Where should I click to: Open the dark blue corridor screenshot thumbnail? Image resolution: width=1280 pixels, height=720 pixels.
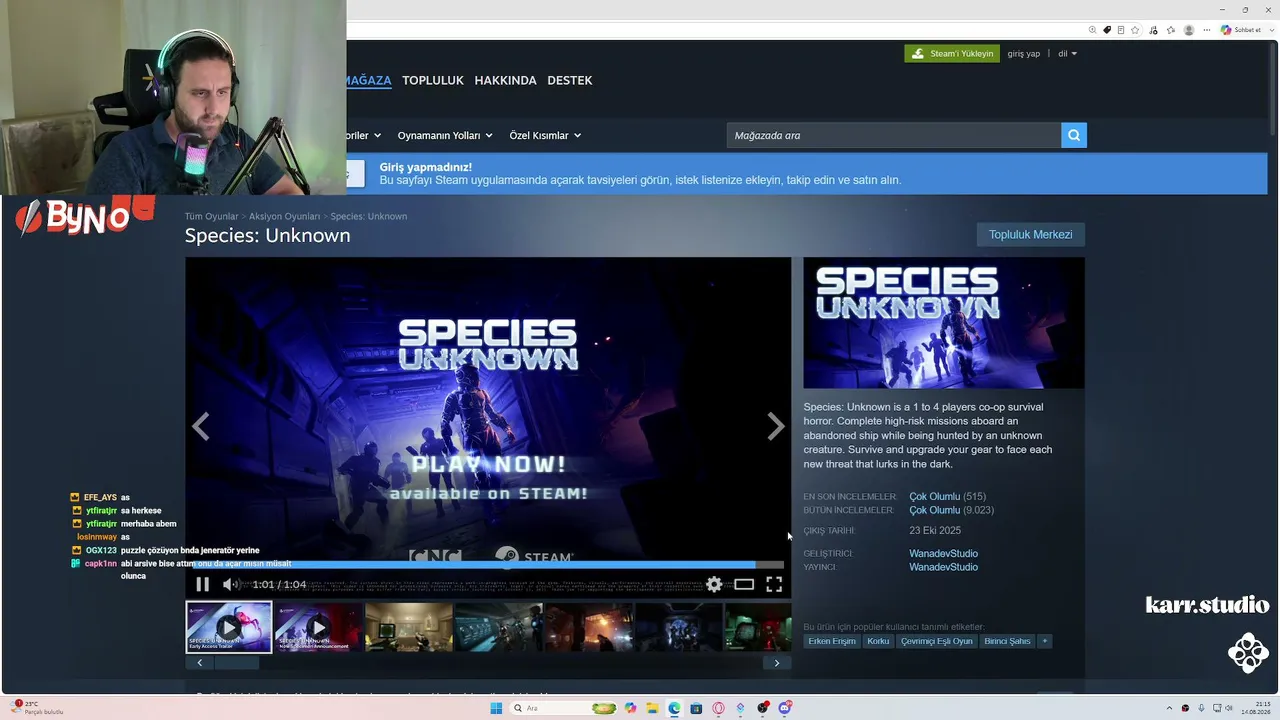[679, 627]
